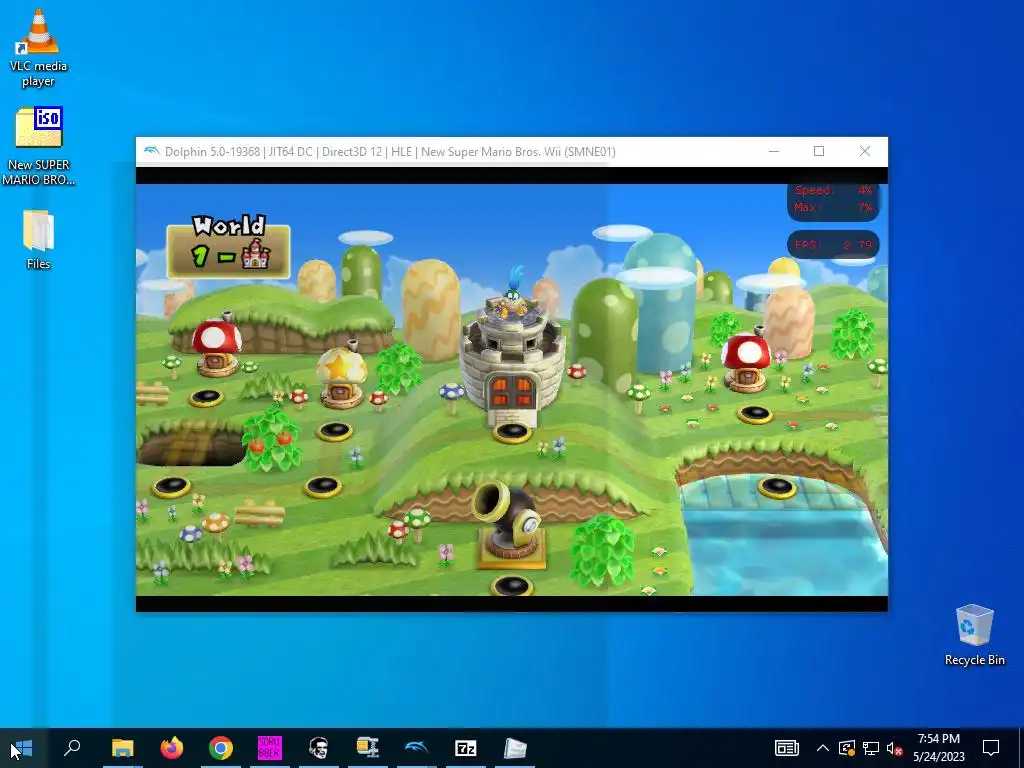
Task: Open the WinZip archive app in taskbar
Action: pos(368,748)
